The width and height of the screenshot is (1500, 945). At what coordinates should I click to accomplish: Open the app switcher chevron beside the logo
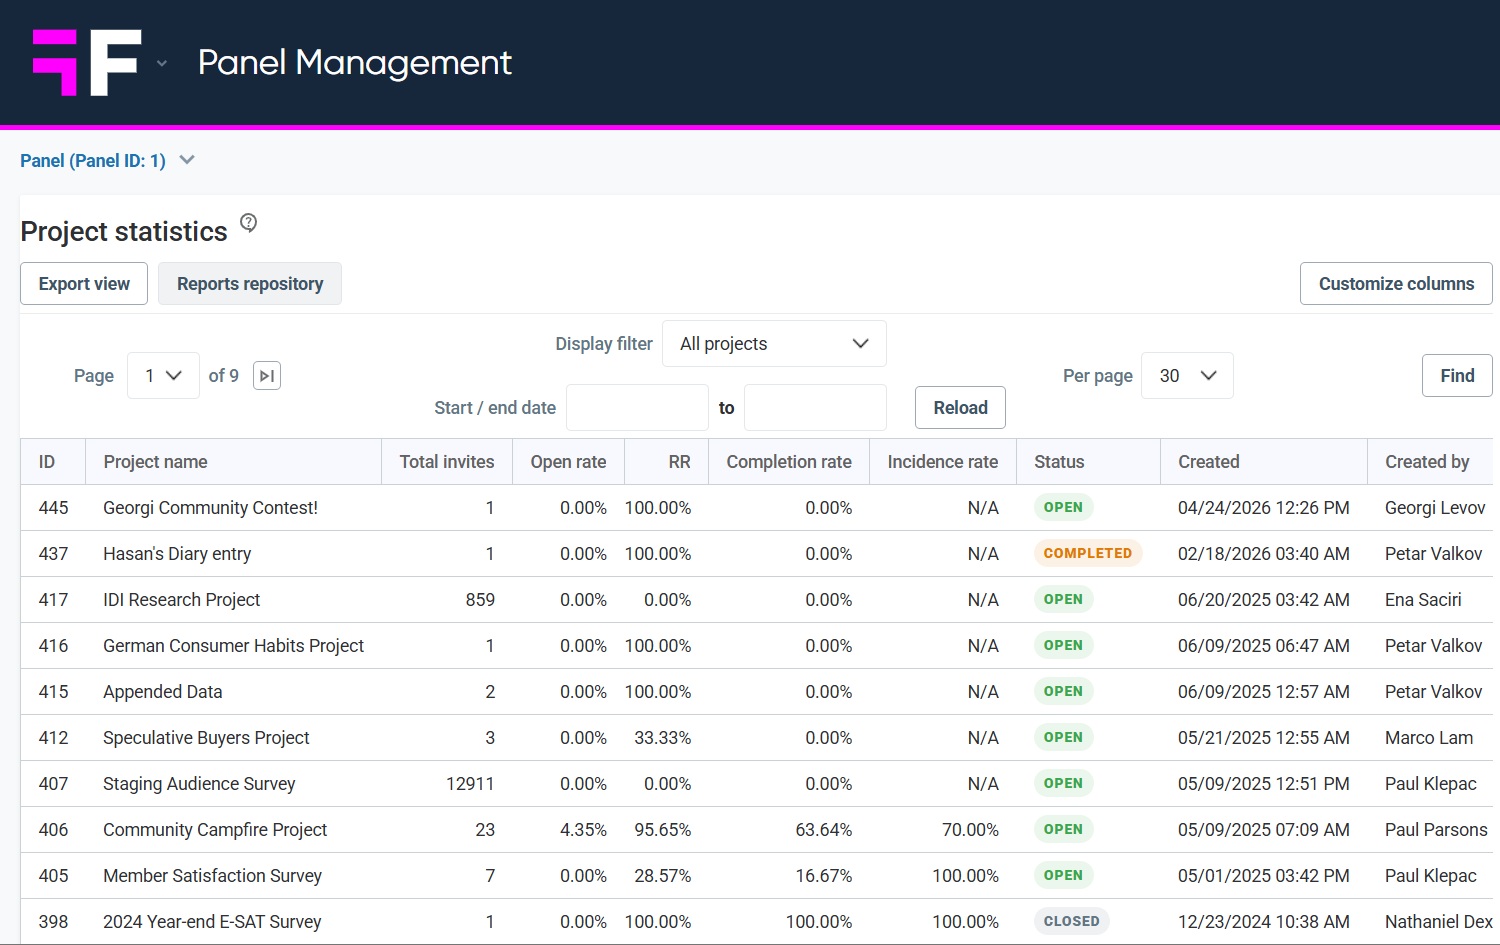pos(162,64)
